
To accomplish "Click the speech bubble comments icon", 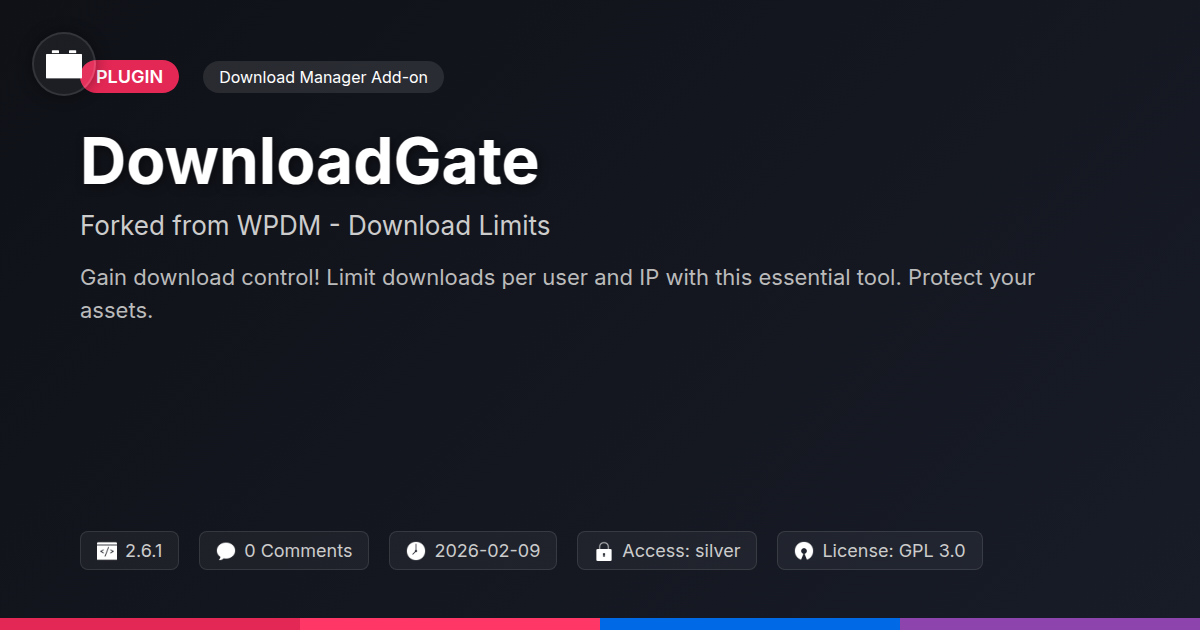I will point(226,551).
